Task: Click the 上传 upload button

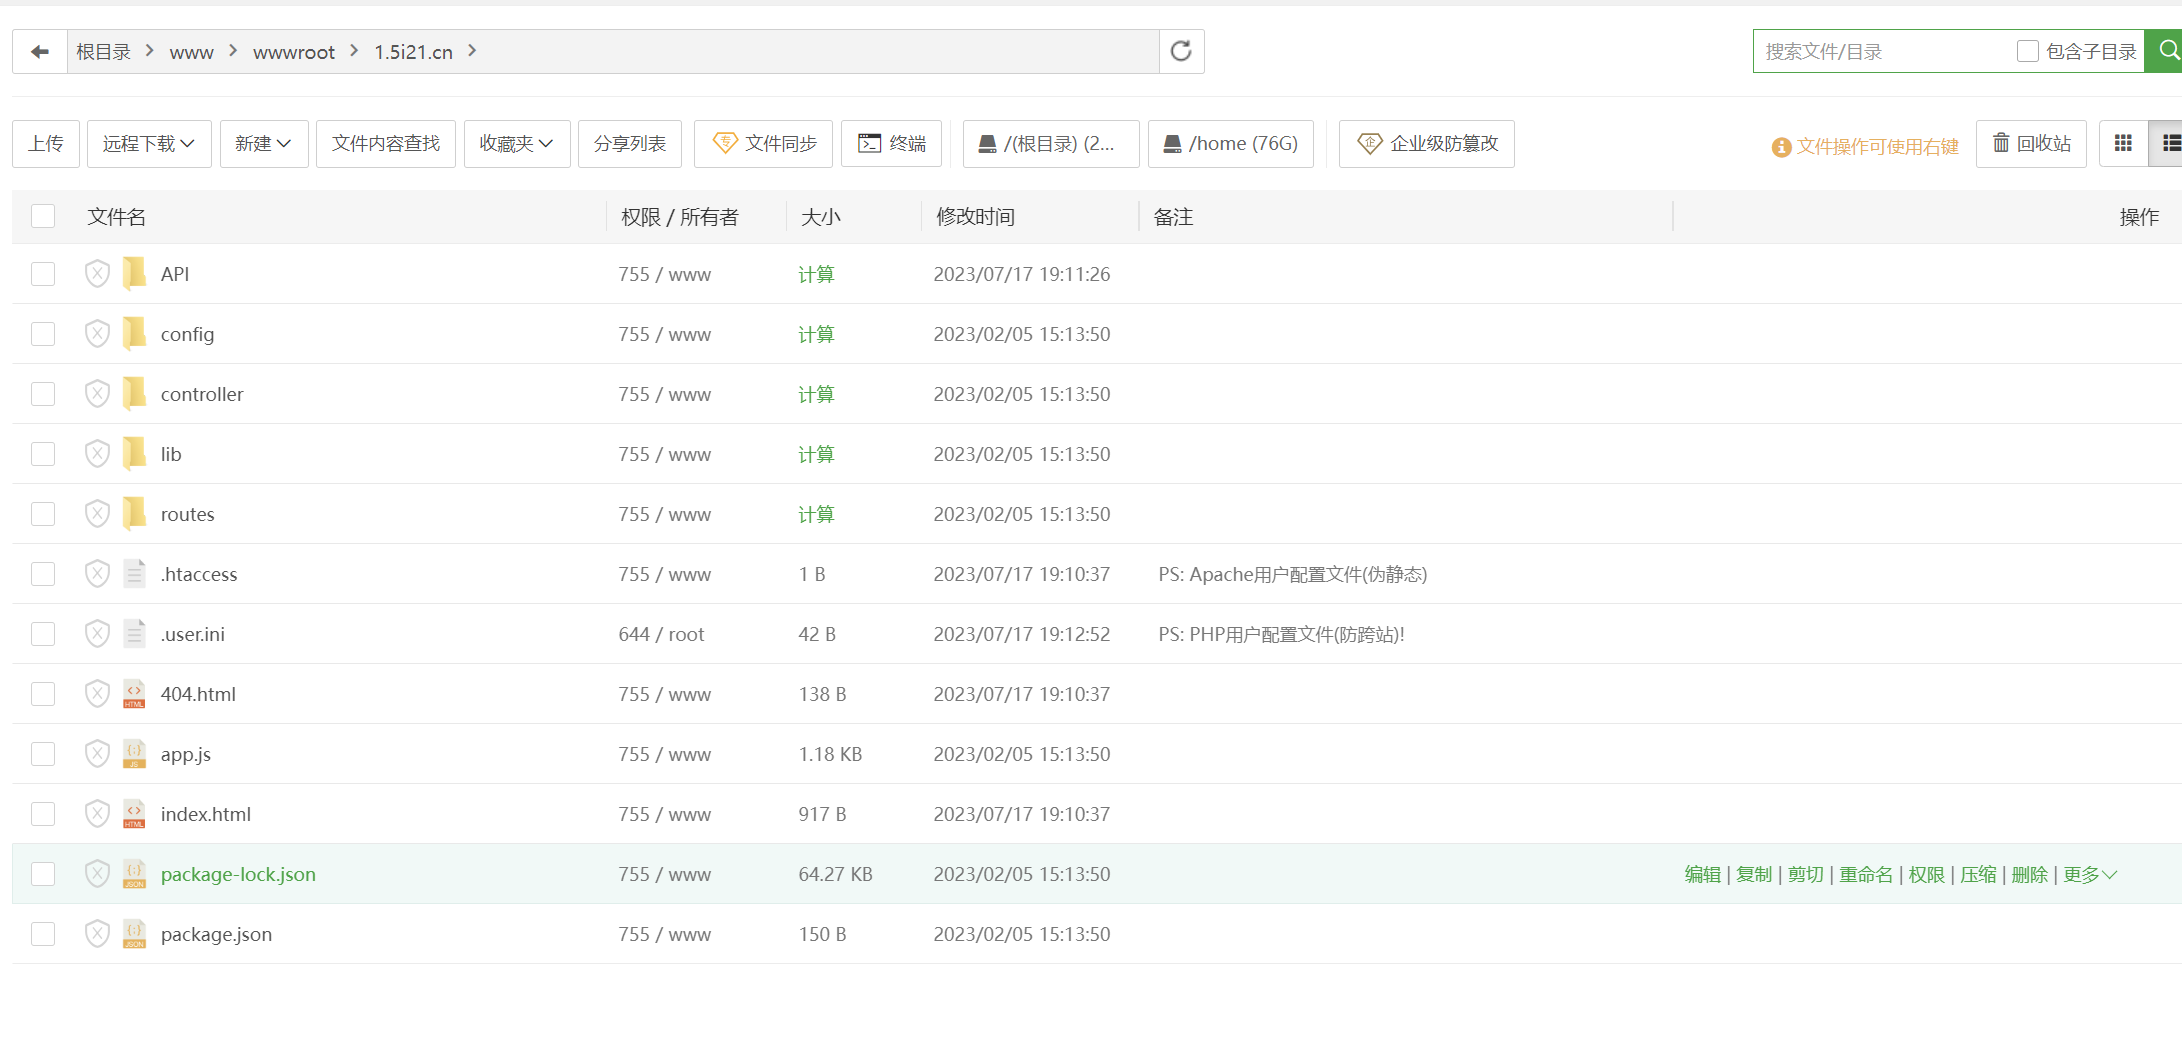Action: coord(46,144)
